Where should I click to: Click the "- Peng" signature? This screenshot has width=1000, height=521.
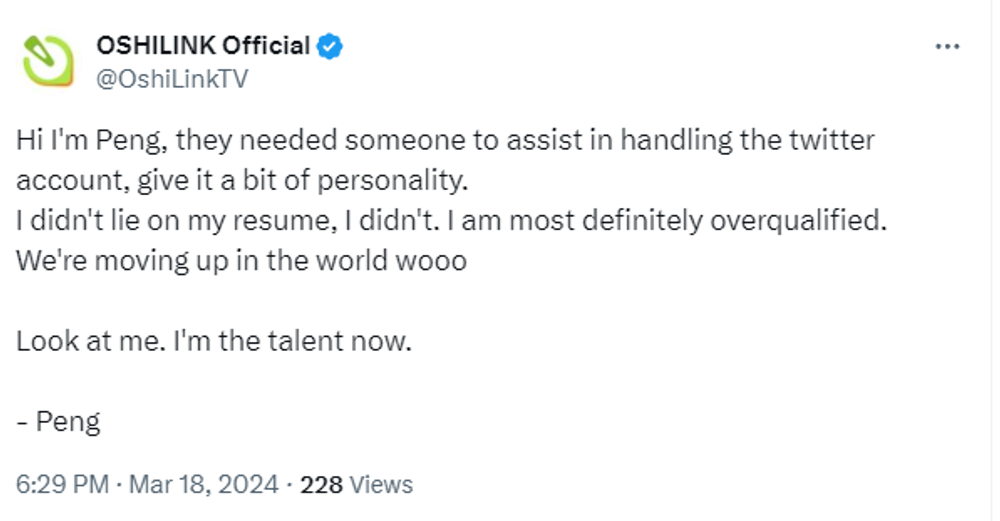[58, 422]
